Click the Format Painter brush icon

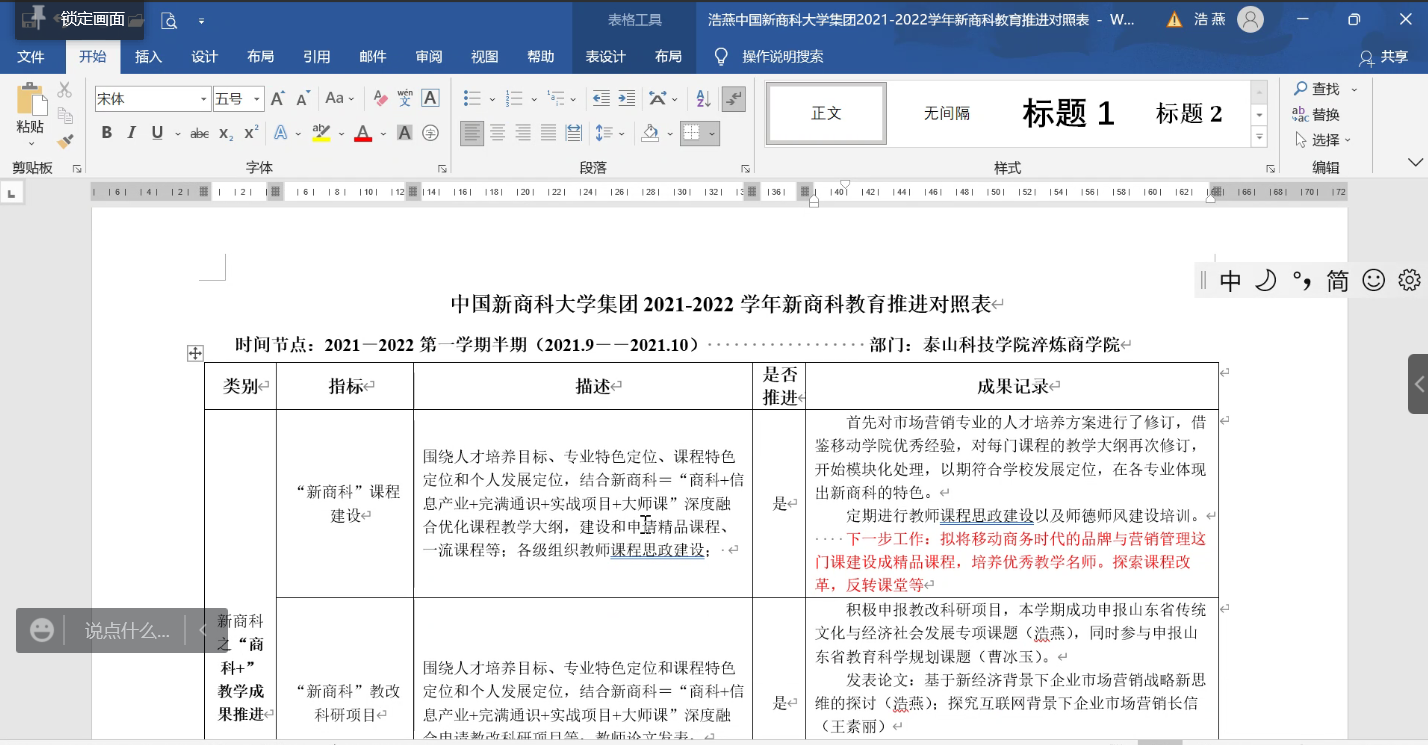[x=65, y=141]
